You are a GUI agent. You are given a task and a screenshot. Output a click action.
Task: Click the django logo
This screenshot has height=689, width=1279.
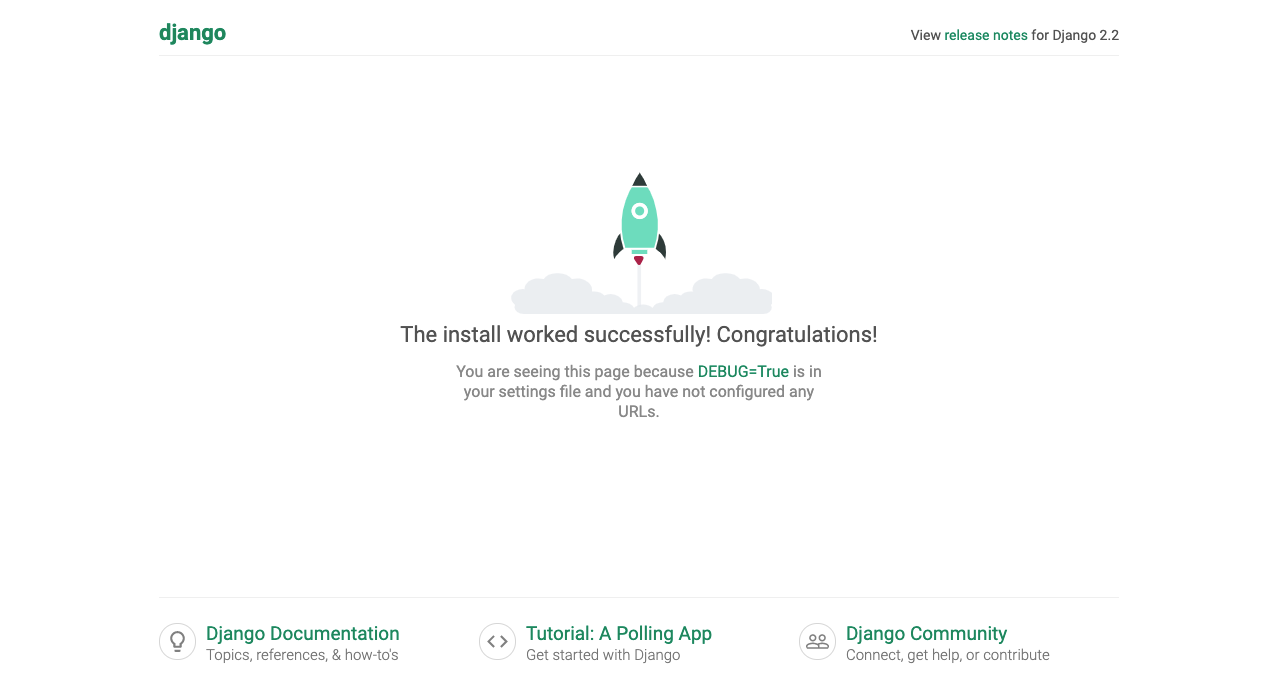tap(192, 32)
